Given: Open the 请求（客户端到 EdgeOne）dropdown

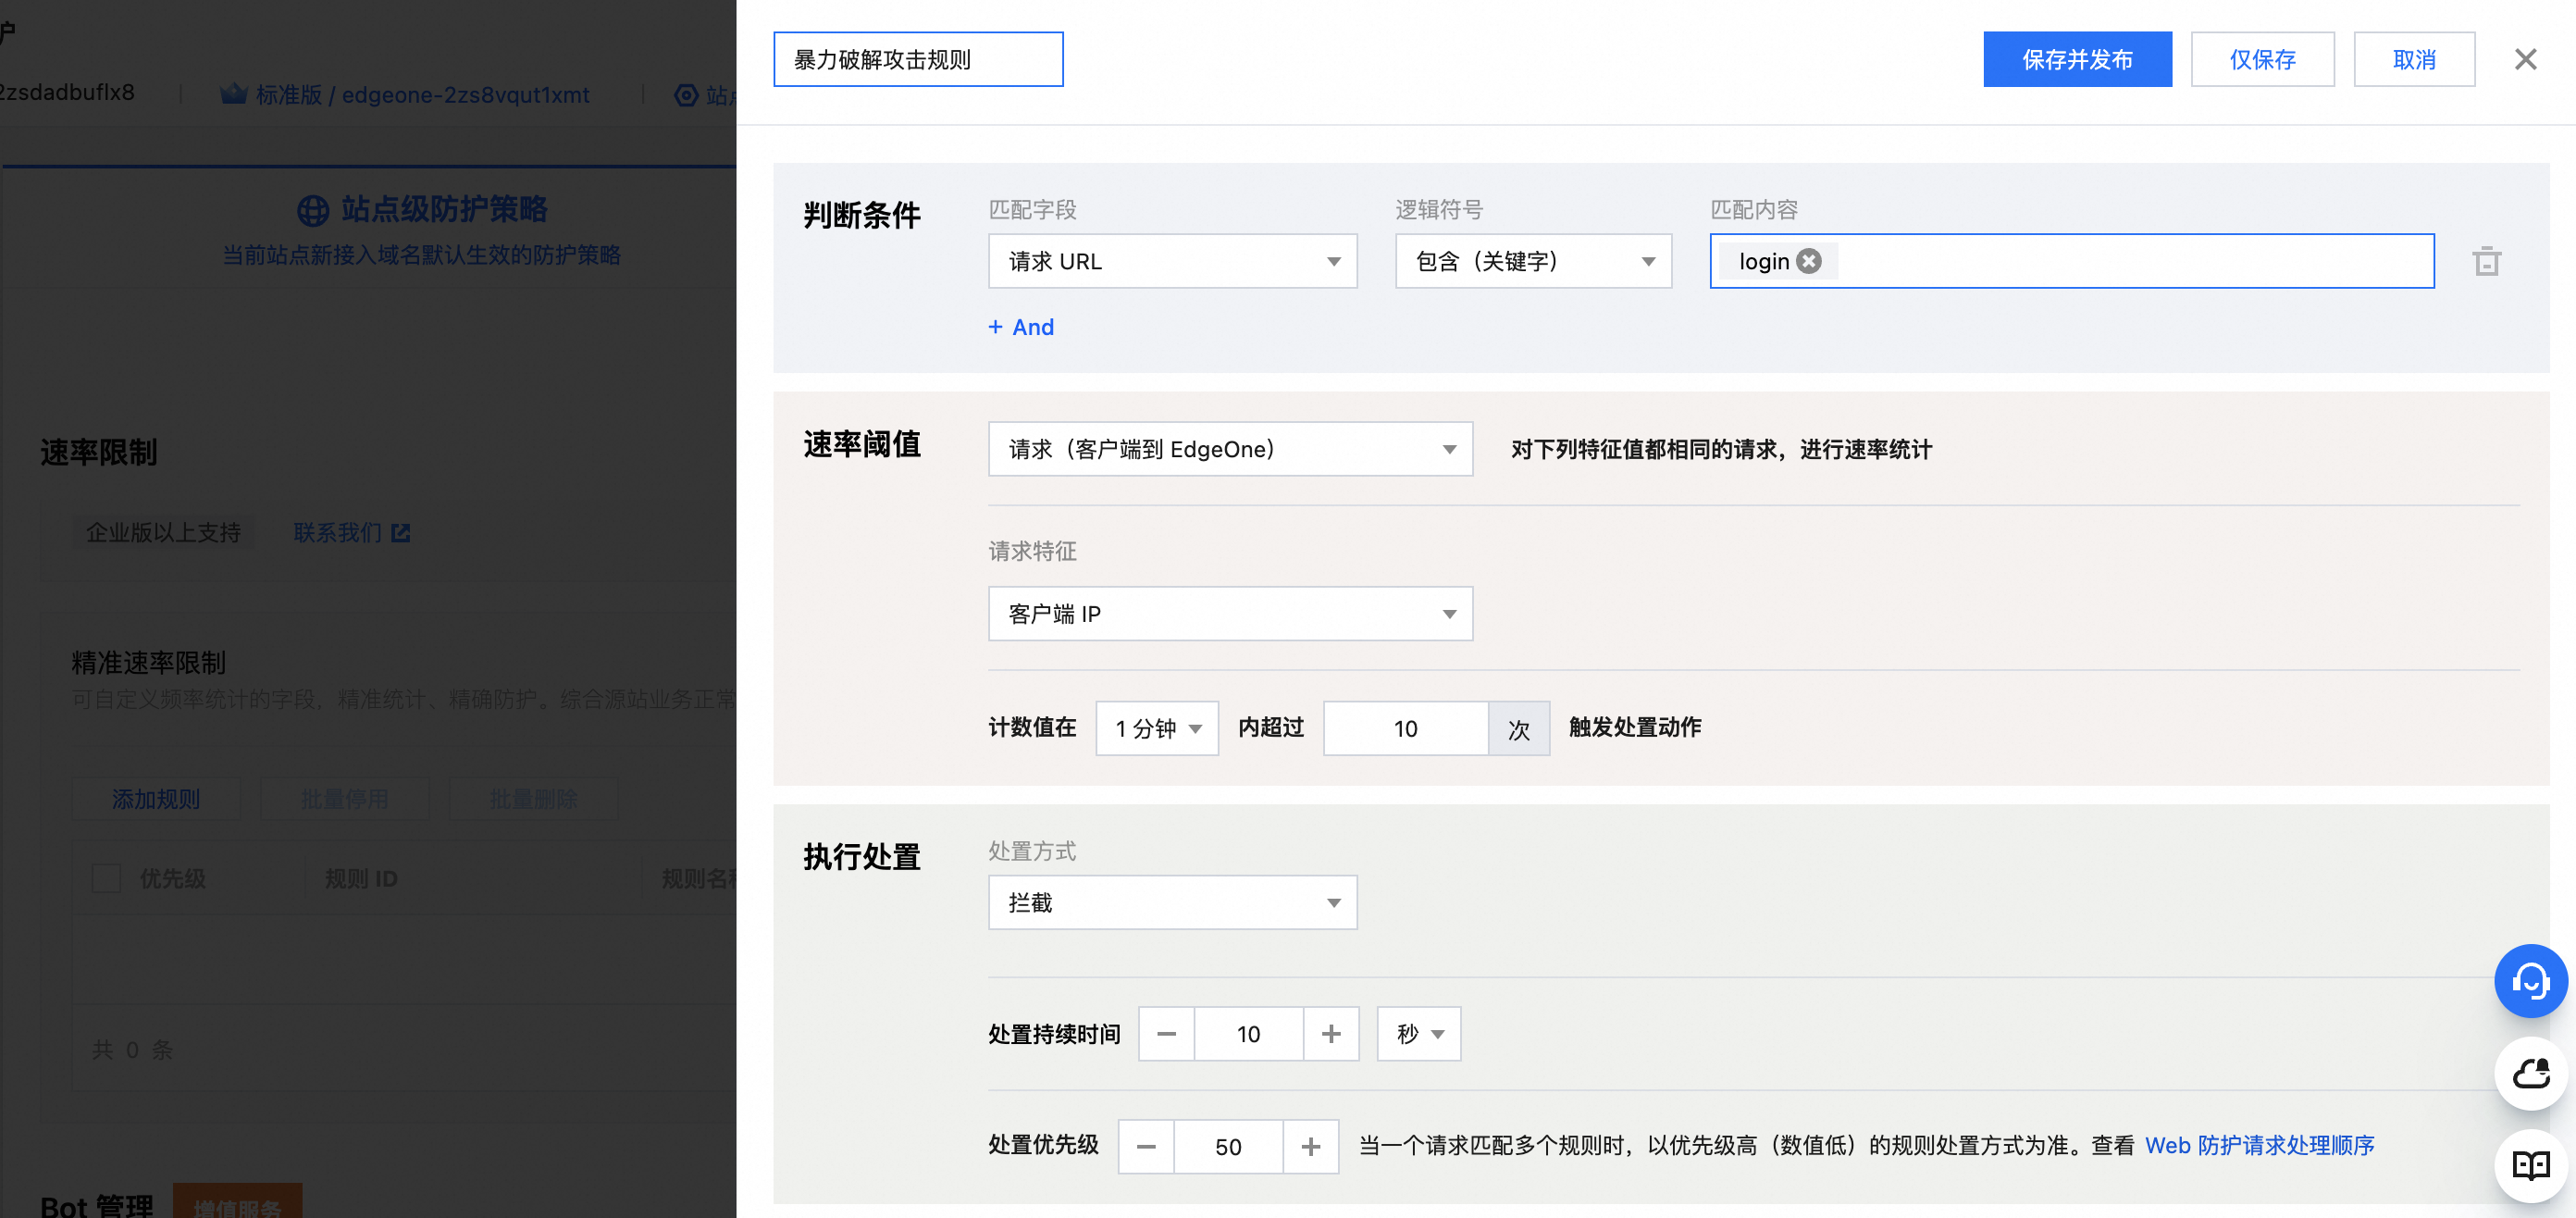Looking at the screenshot, I should (x=1230, y=449).
